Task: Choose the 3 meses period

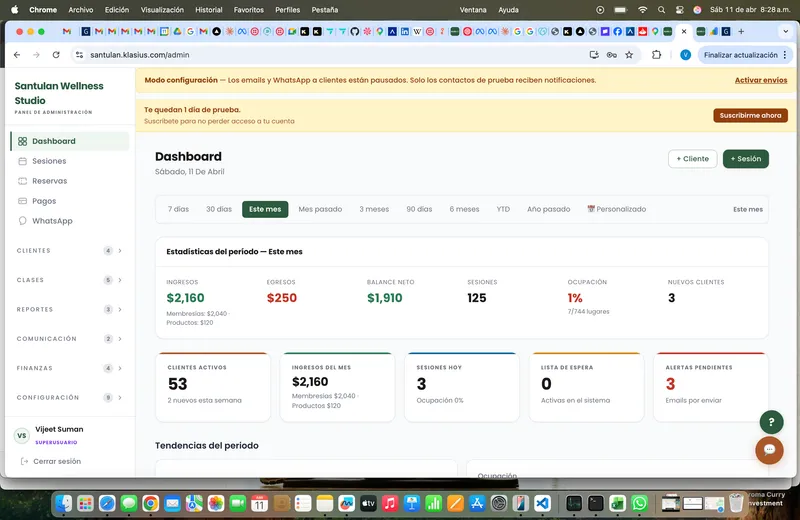Action: coord(374,209)
